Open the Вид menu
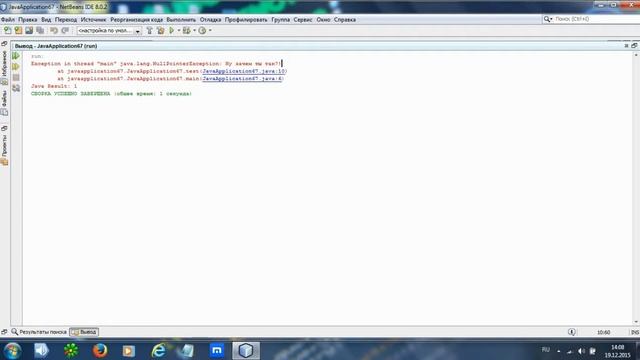Image resolution: width=640 pixels, height=360 pixels. tap(46, 20)
